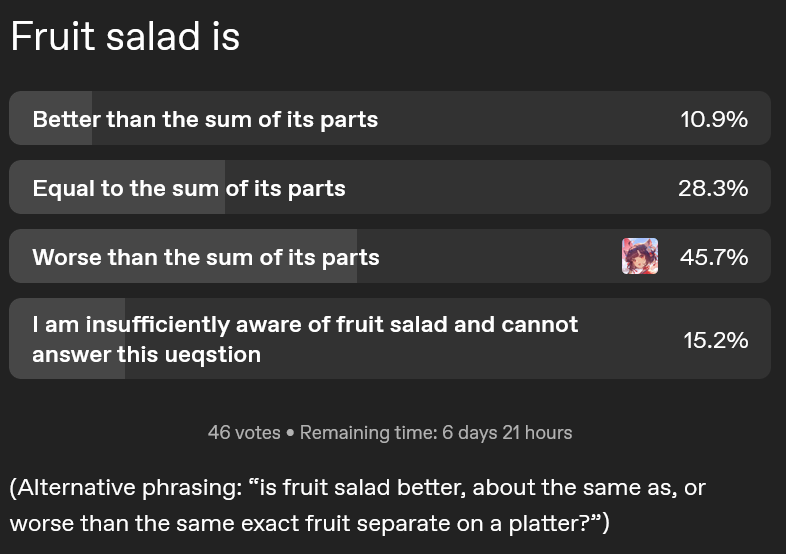Click the 28.3% result percentage
The height and width of the screenshot is (554, 786).
coord(713,189)
